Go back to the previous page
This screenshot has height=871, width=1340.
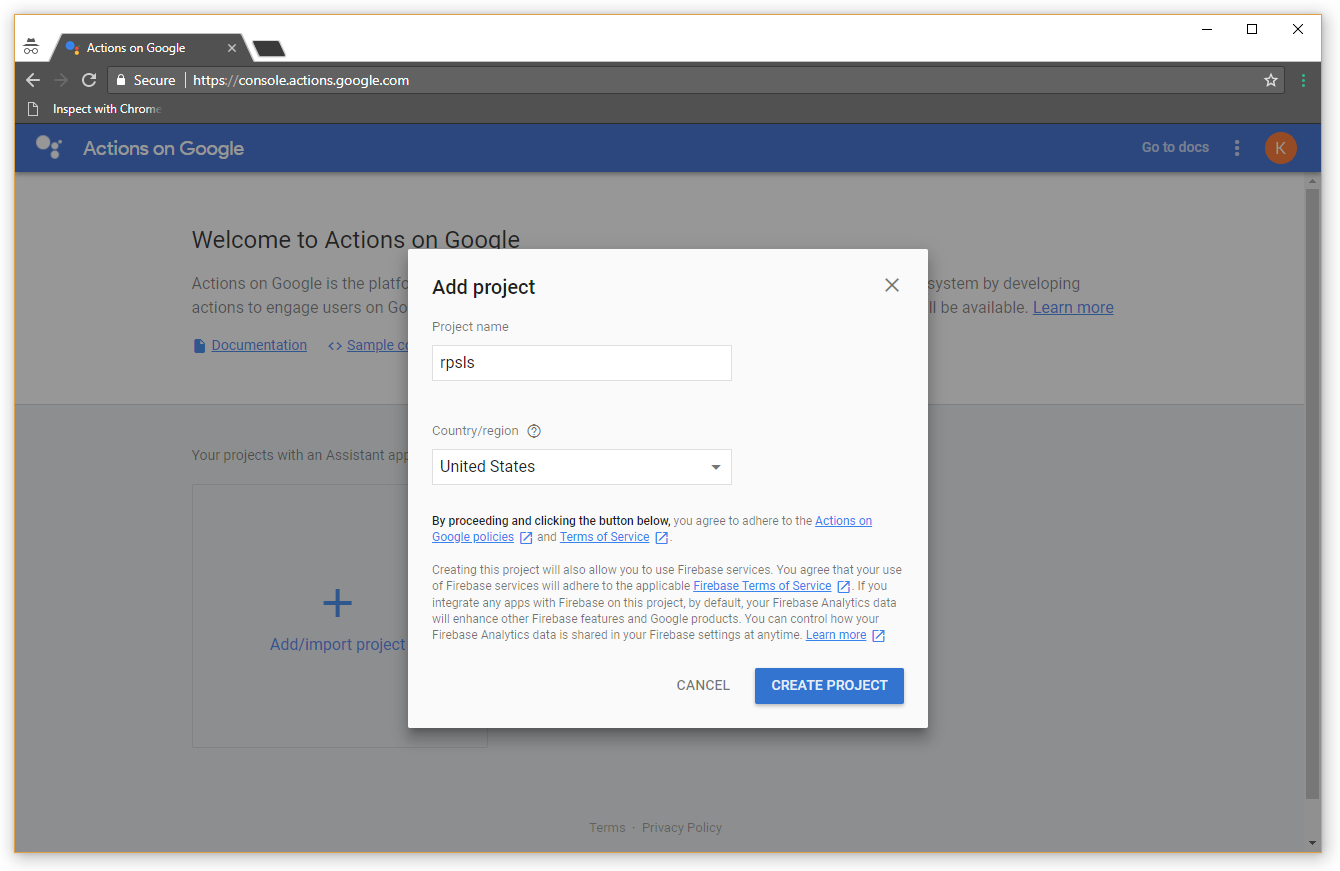[33, 80]
